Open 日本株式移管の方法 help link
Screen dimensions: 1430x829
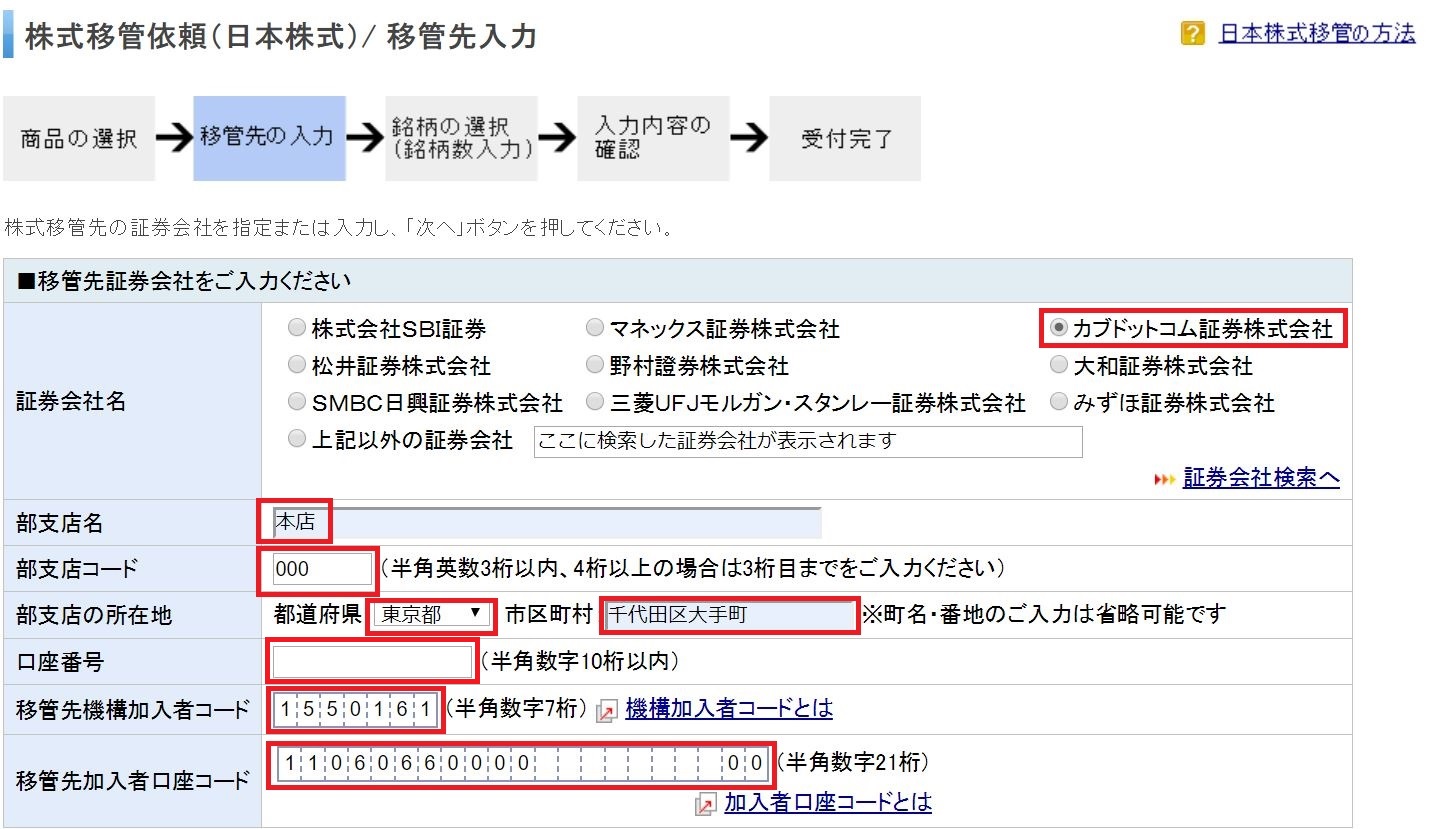[x=1317, y=33]
